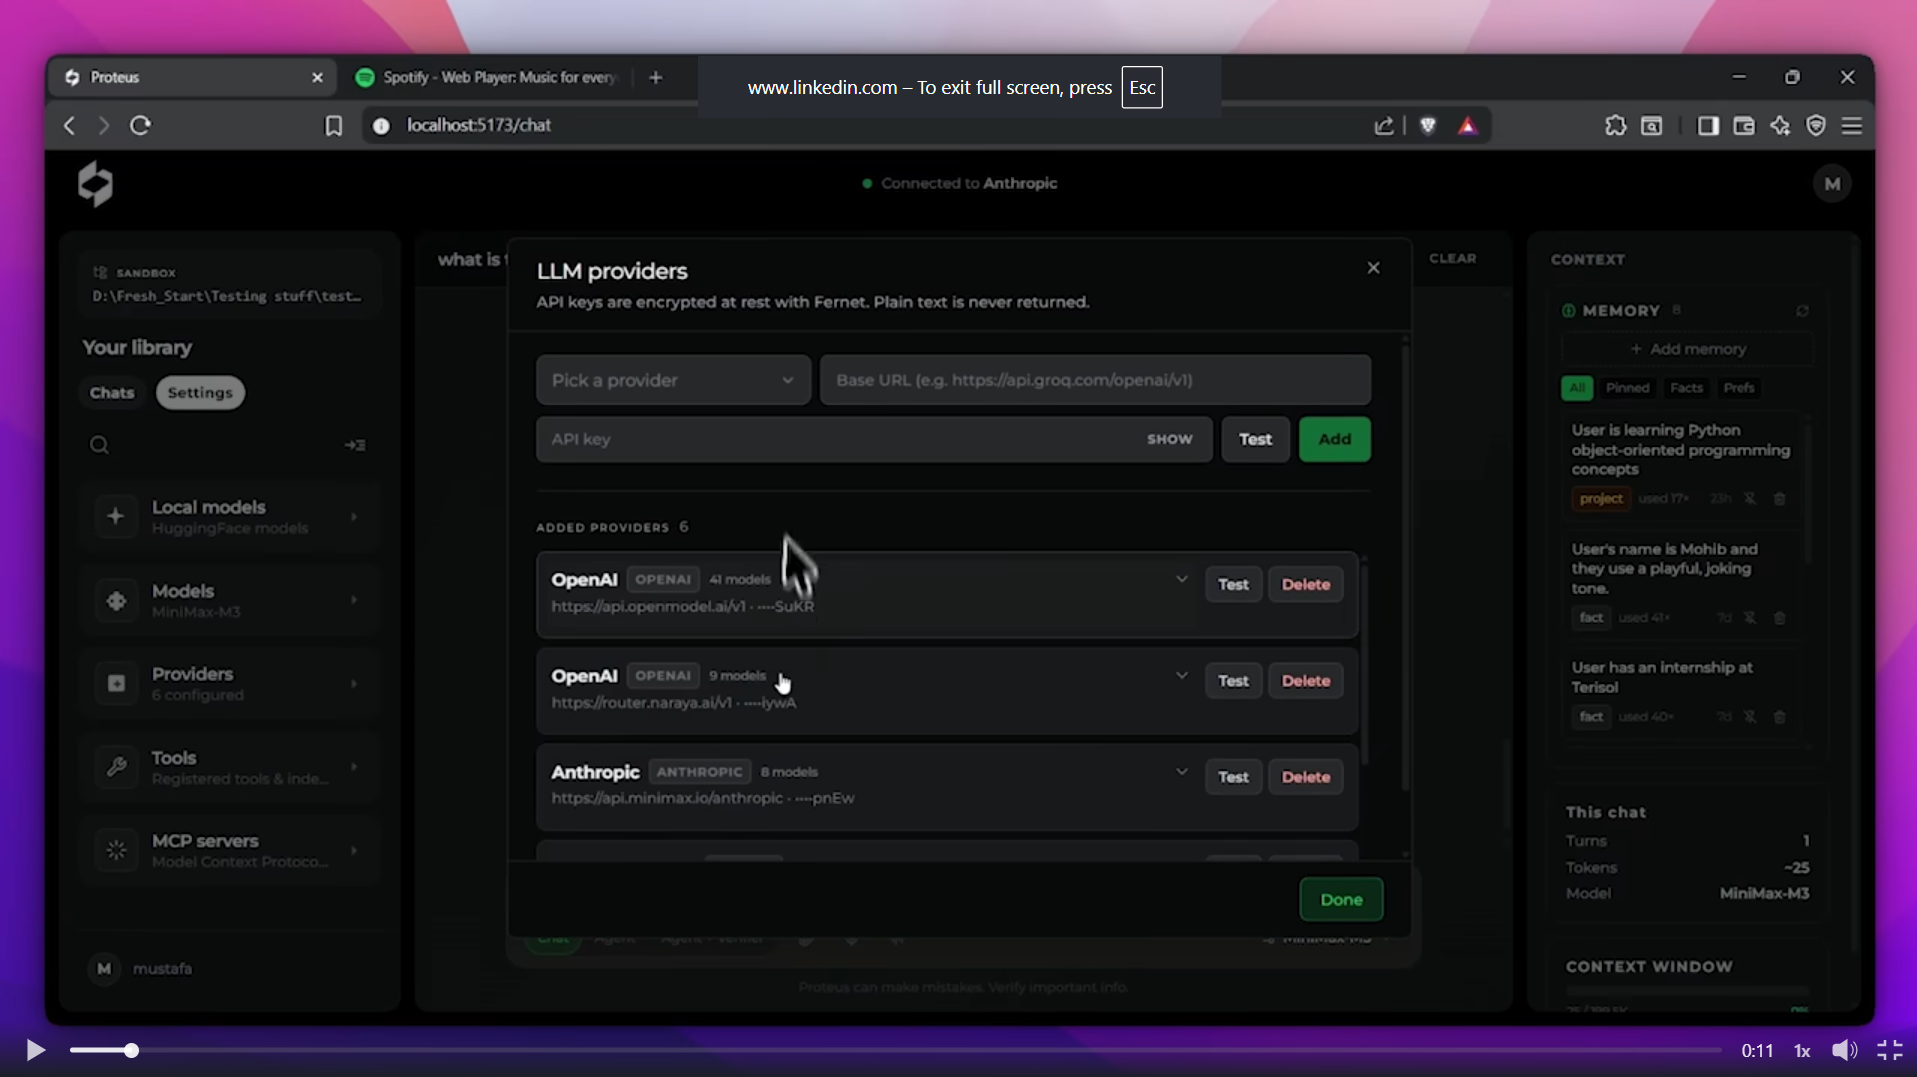Viewport: 1917px width, 1077px height.
Task: Open the Brave VPN shield icon
Action: point(1816,126)
